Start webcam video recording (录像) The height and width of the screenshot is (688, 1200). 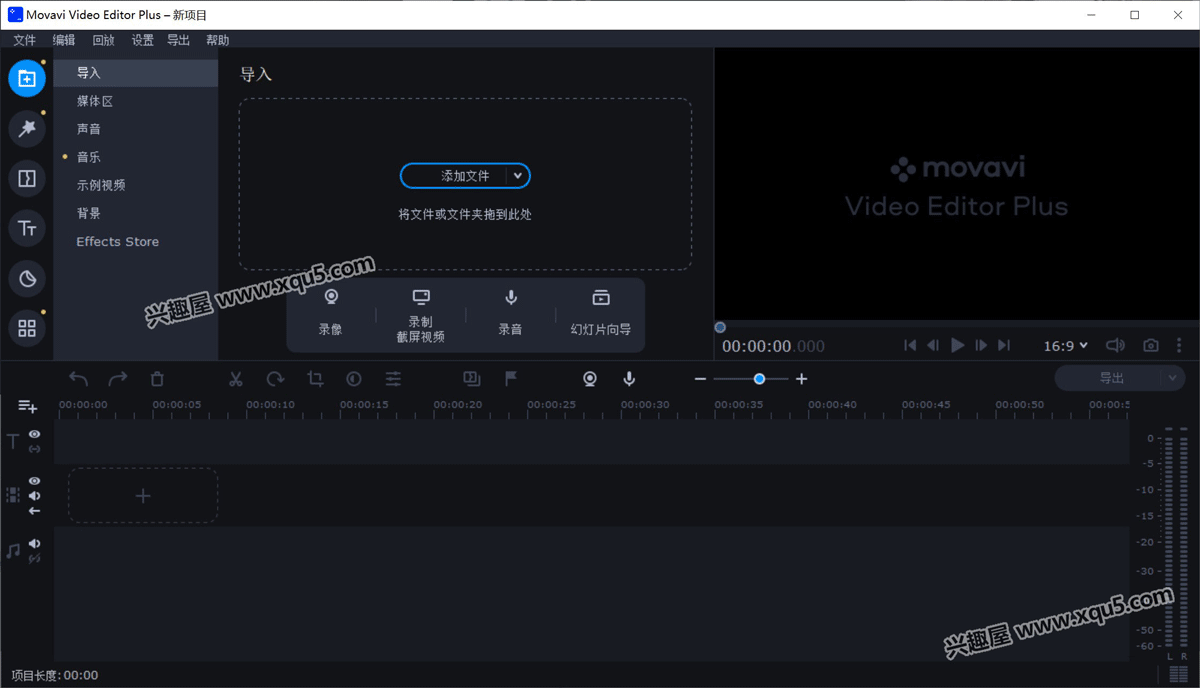pos(331,313)
